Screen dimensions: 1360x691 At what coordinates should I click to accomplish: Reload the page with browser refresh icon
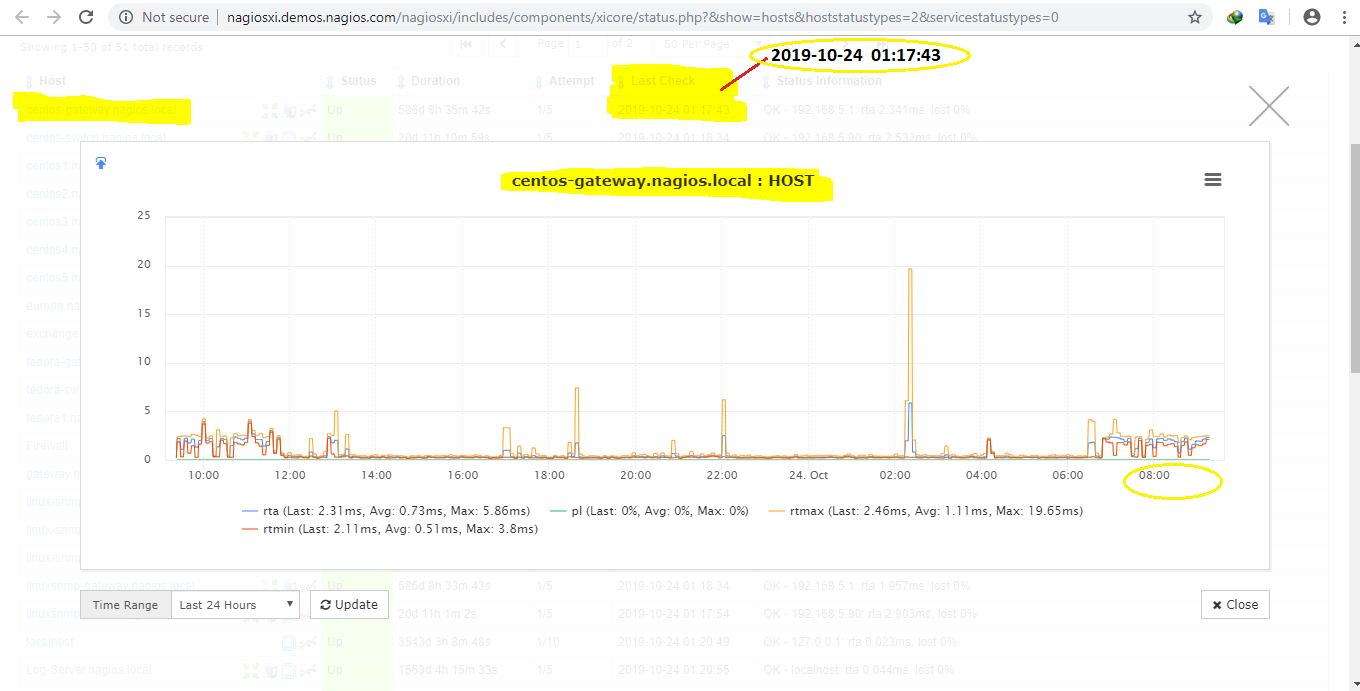point(87,17)
